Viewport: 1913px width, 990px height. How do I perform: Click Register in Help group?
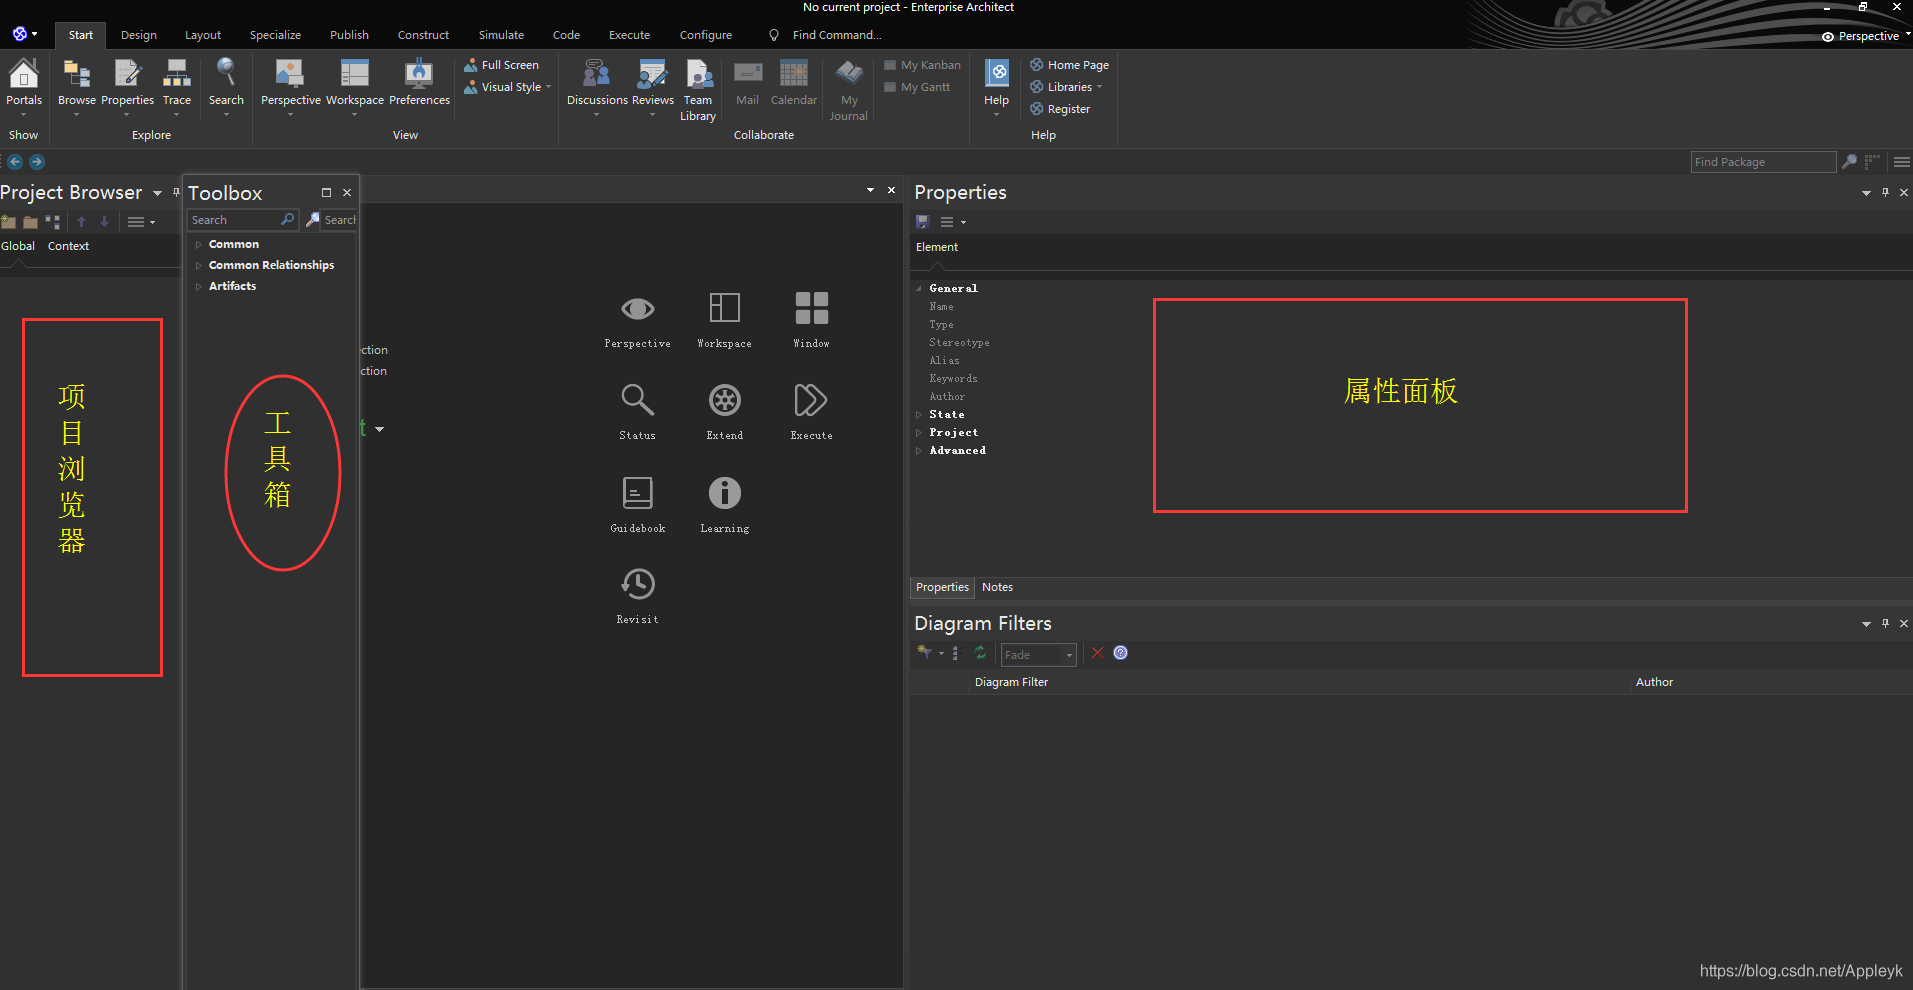[1060, 109]
